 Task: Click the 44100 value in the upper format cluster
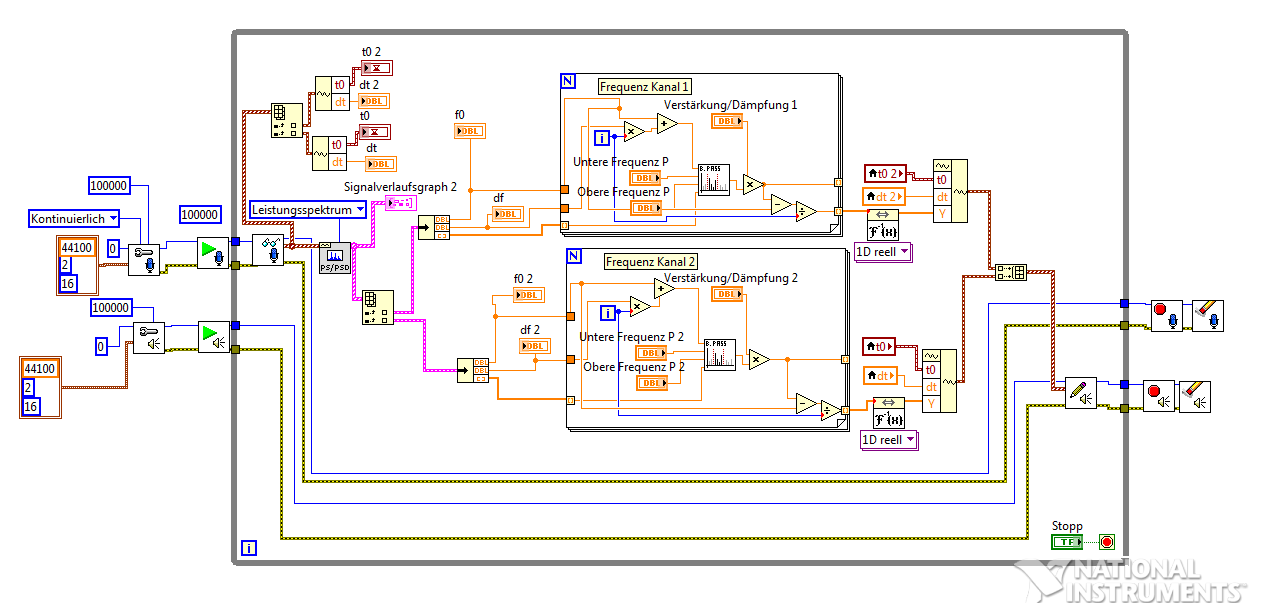(77, 247)
